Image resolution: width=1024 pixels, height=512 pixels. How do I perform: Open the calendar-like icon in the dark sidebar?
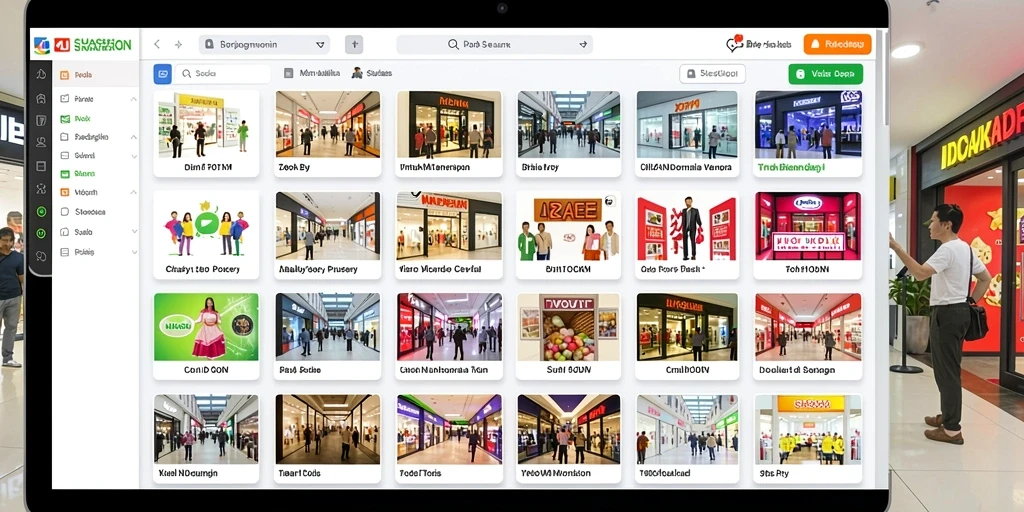(x=41, y=120)
